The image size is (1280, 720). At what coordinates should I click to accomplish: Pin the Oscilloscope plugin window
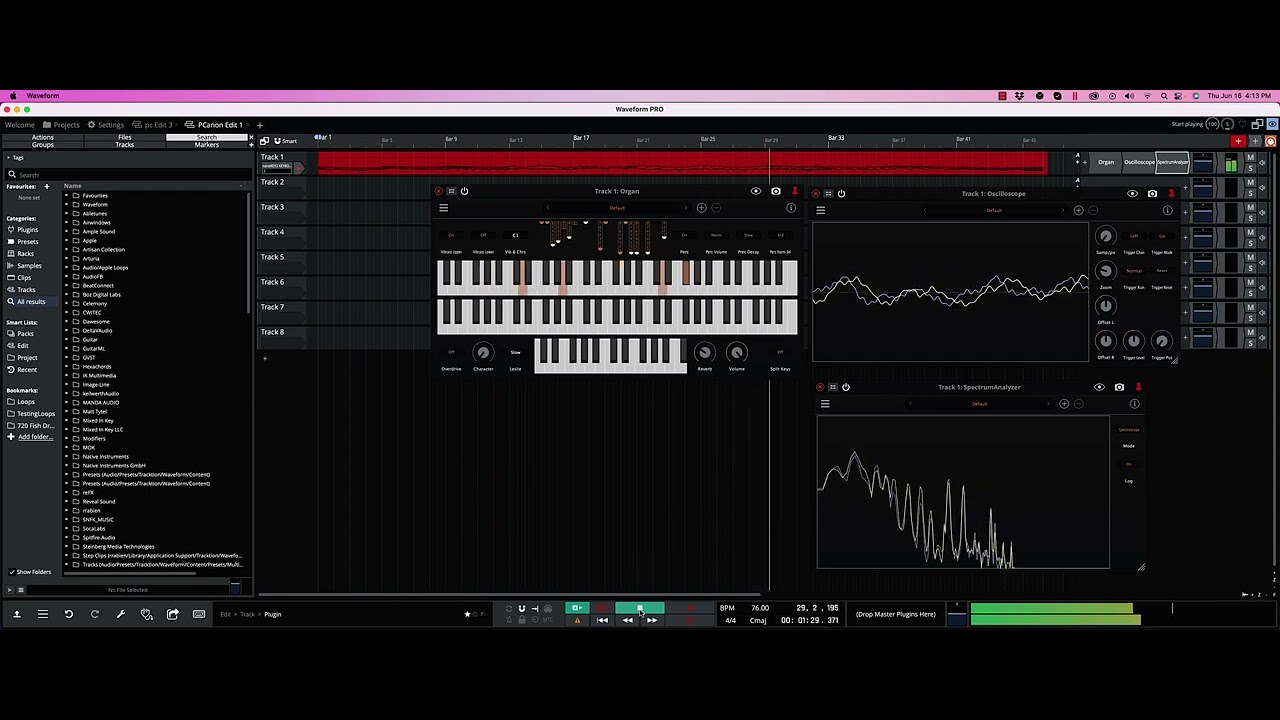coord(1171,194)
